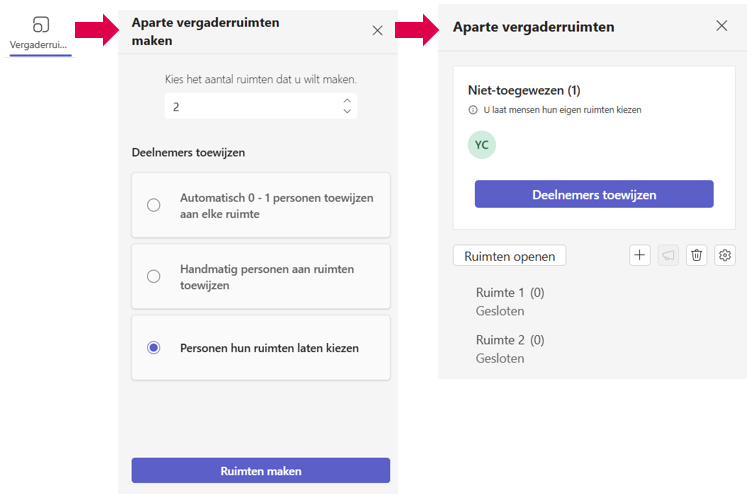
Task: Click the YC participant avatar
Action: [x=482, y=144]
